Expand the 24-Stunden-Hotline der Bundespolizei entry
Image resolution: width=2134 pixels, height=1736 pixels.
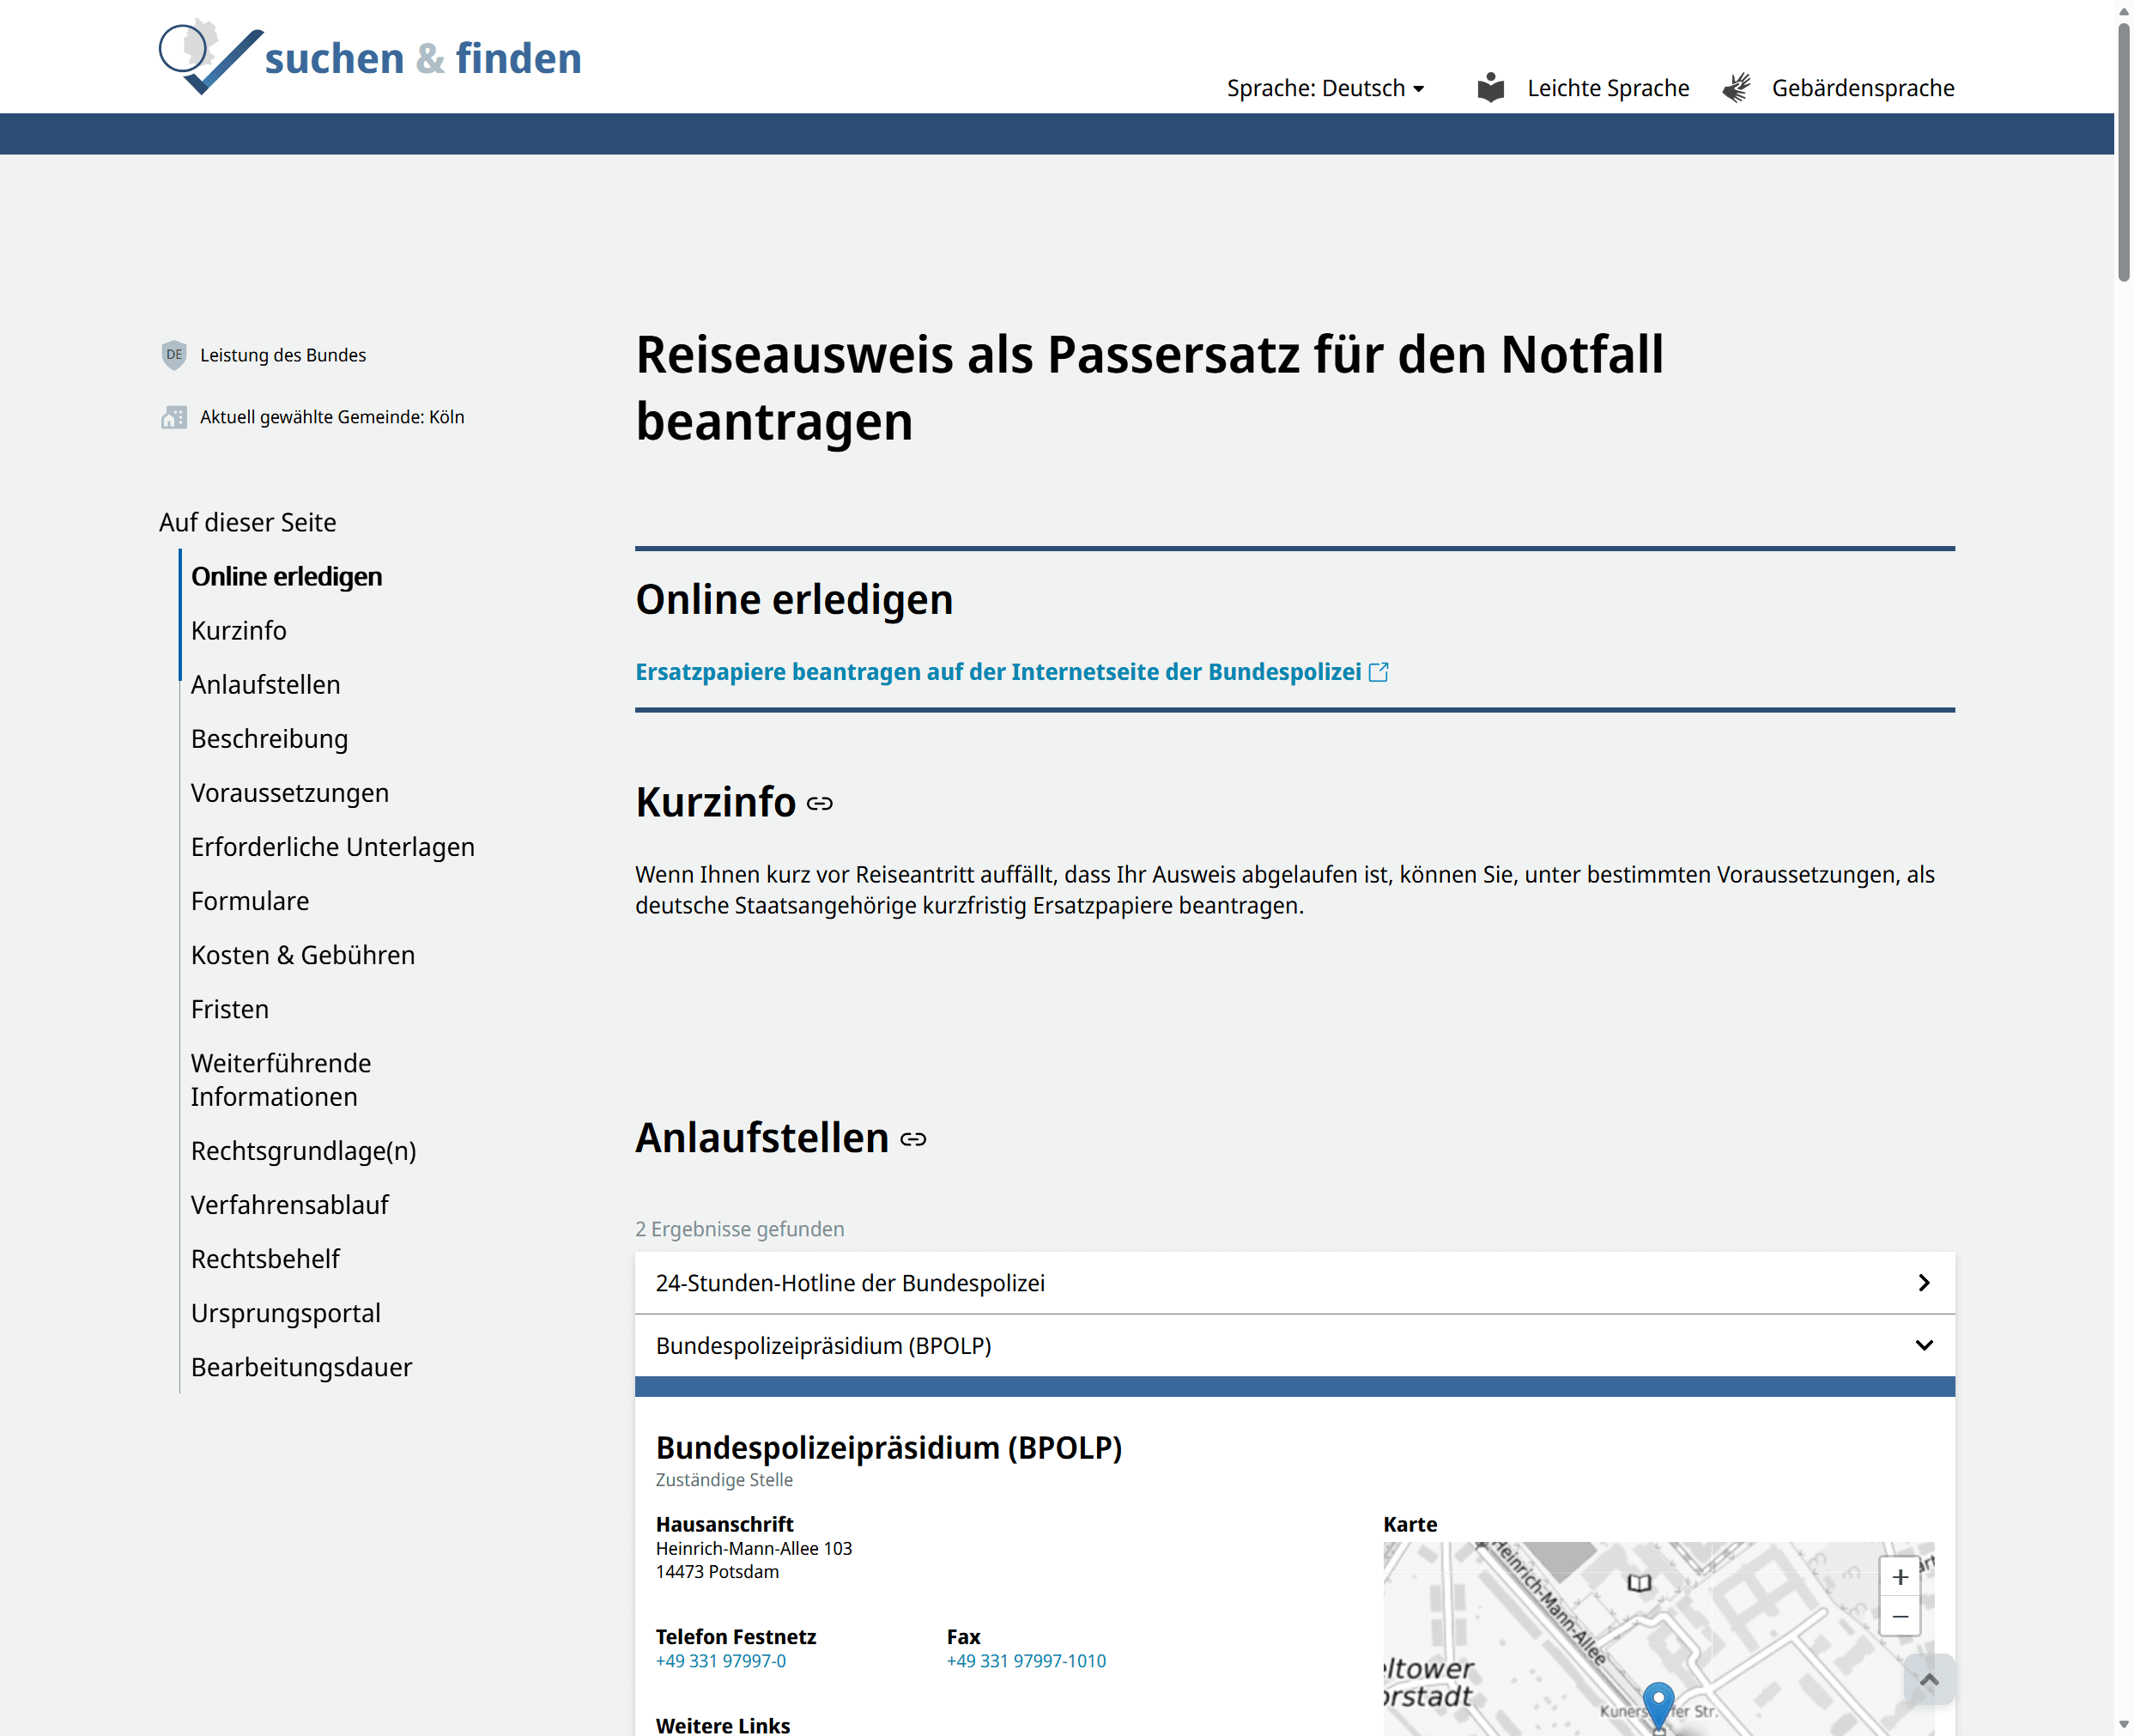tap(1294, 1283)
